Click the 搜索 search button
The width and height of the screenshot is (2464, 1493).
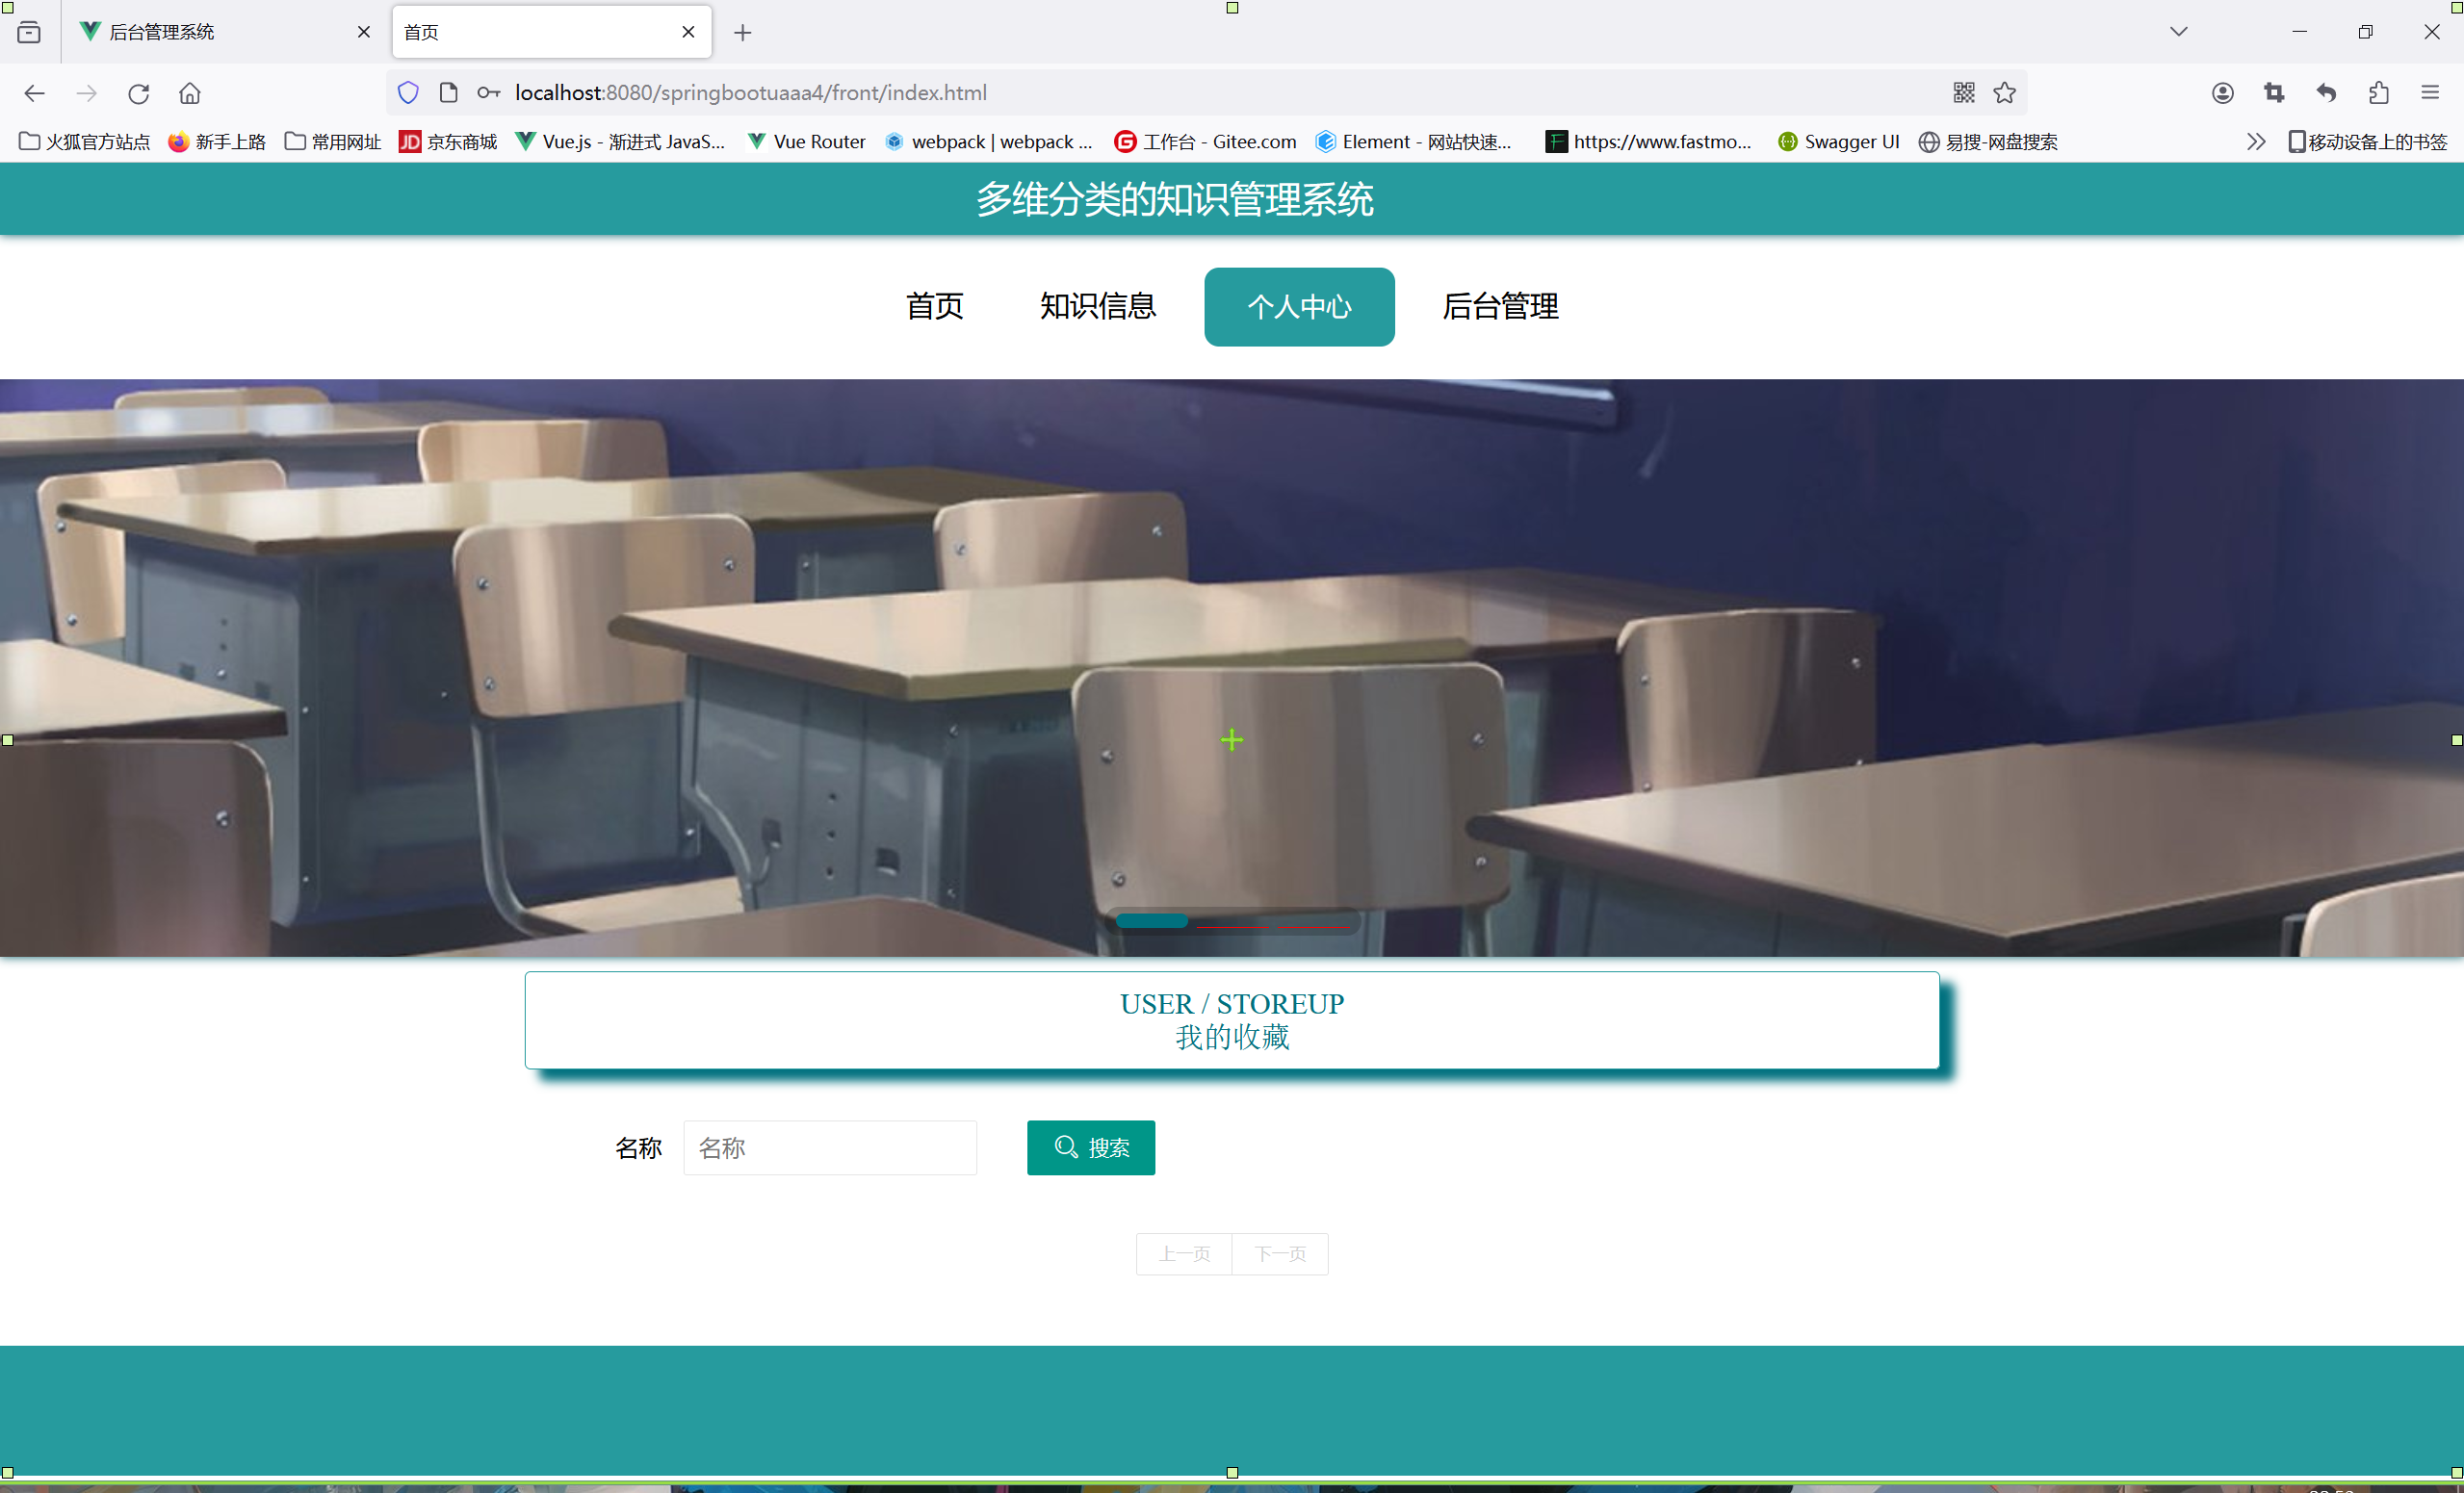pos(1090,1147)
